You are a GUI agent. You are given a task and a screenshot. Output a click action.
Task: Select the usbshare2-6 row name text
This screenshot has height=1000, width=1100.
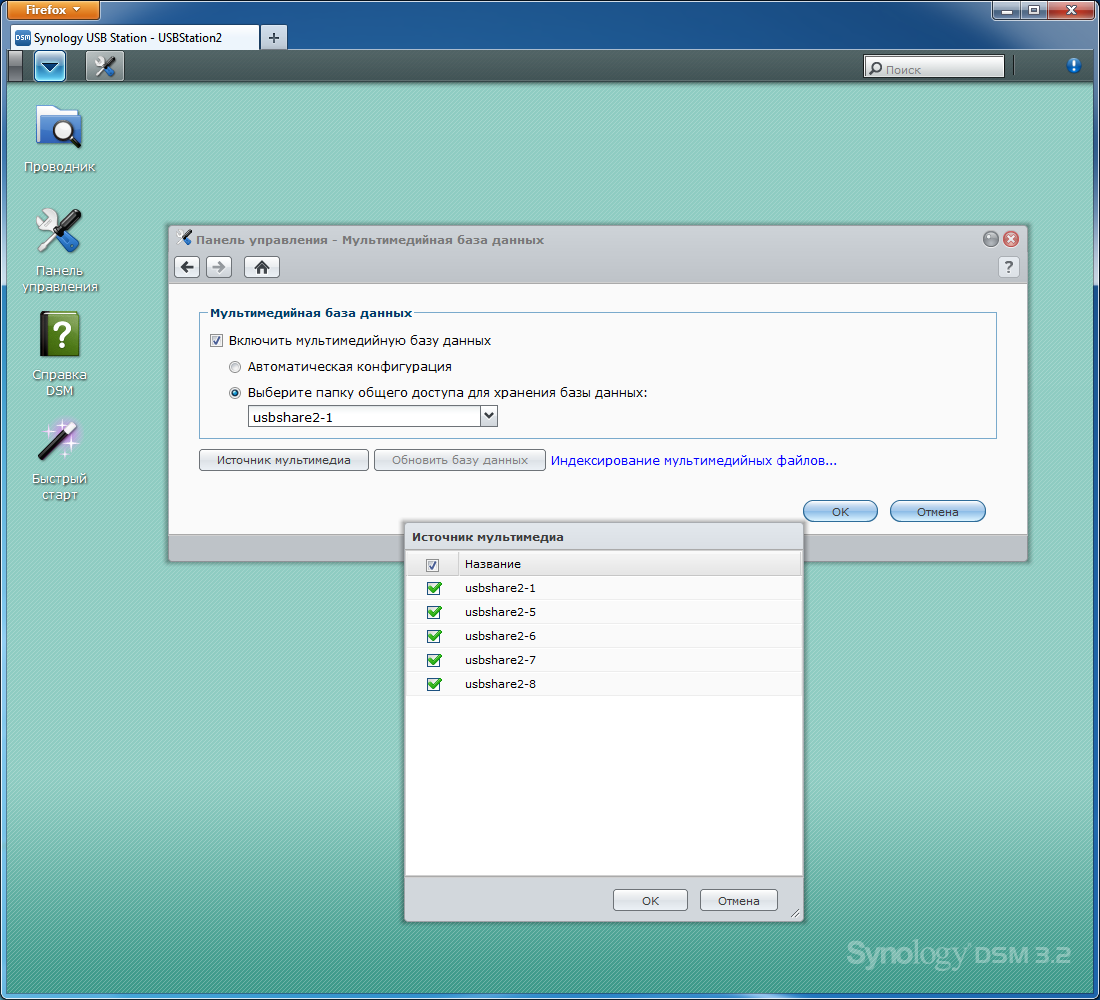pyautogui.click(x=500, y=636)
